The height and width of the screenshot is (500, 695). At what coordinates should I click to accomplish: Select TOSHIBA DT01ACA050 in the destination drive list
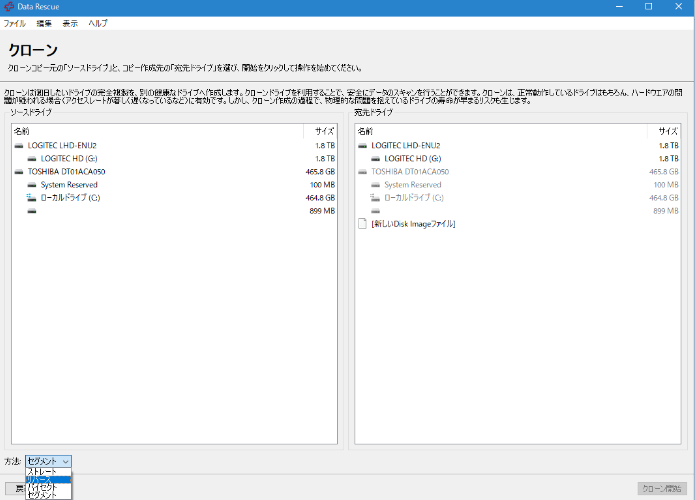[410, 171]
